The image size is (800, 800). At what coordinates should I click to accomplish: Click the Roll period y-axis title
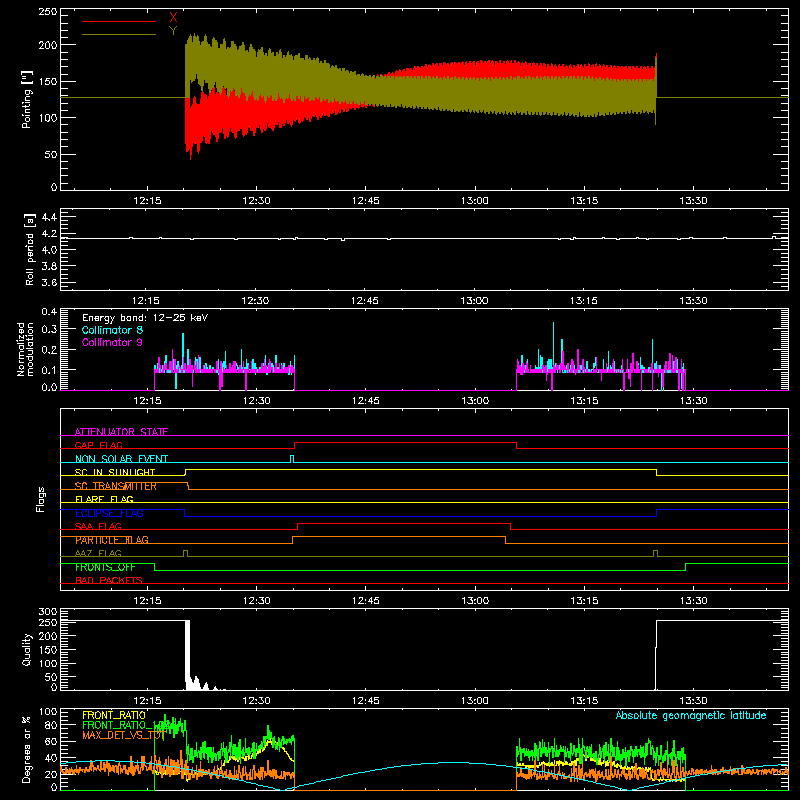tap(30, 249)
